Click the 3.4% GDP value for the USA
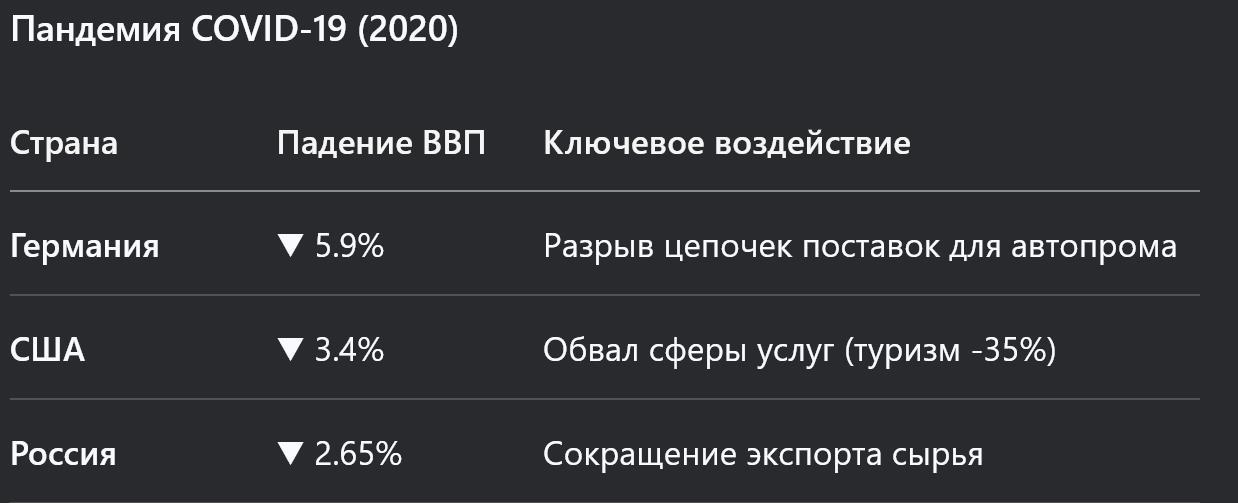Screen dimensions: 1238x503 pos(349,351)
